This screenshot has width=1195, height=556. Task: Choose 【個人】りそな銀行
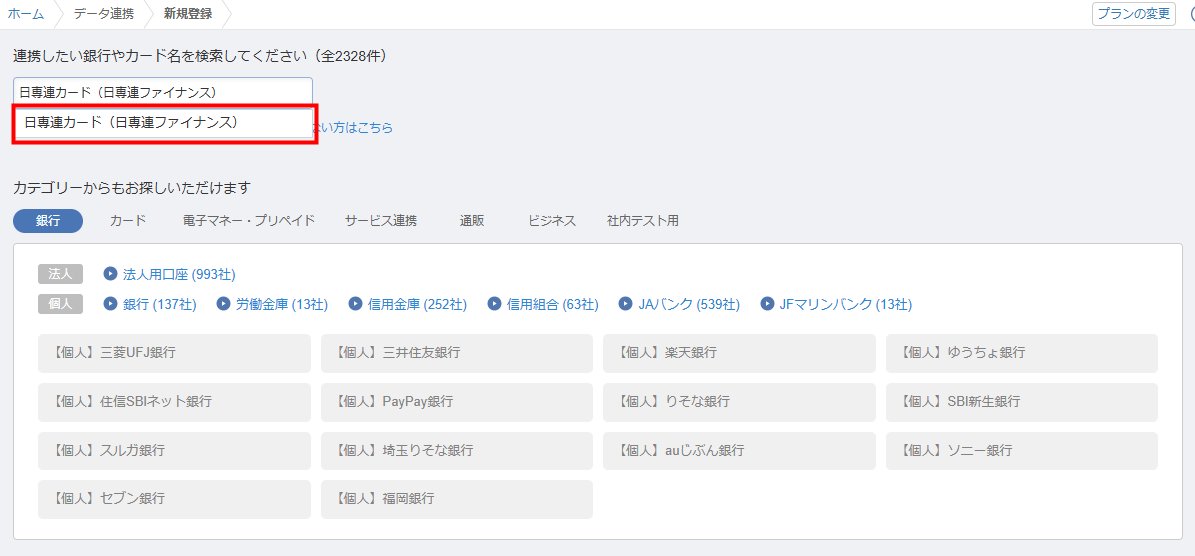739,402
